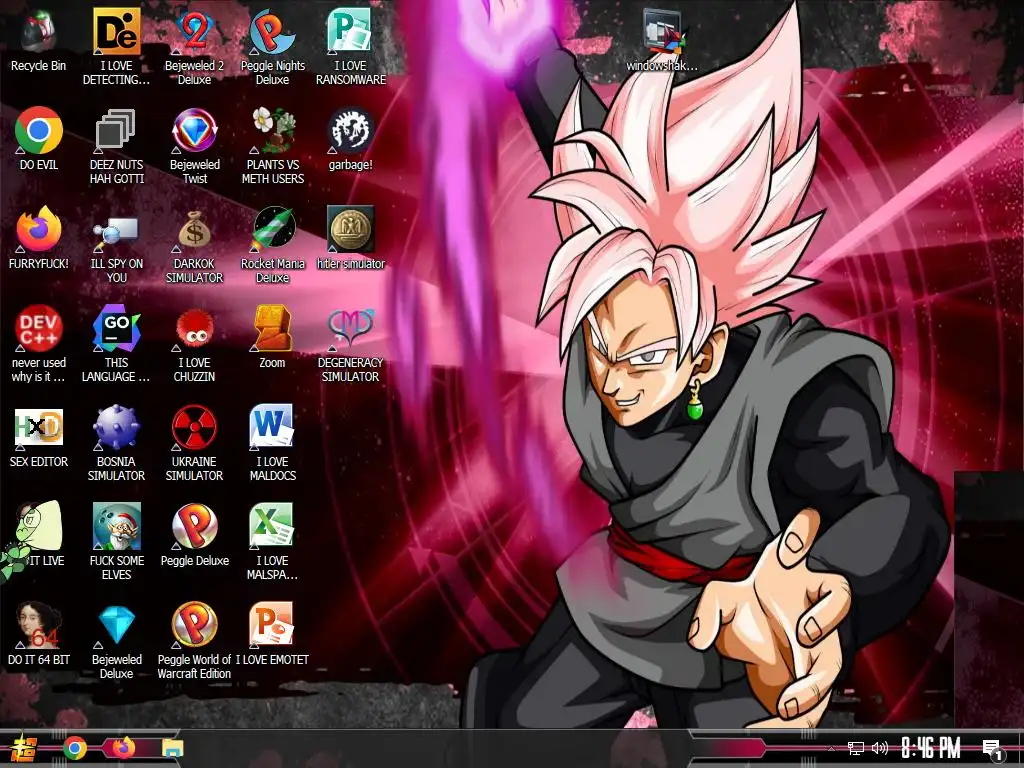The height and width of the screenshot is (768, 1024).
Task: Open Firefox from the taskbar
Action: coord(123,747)
